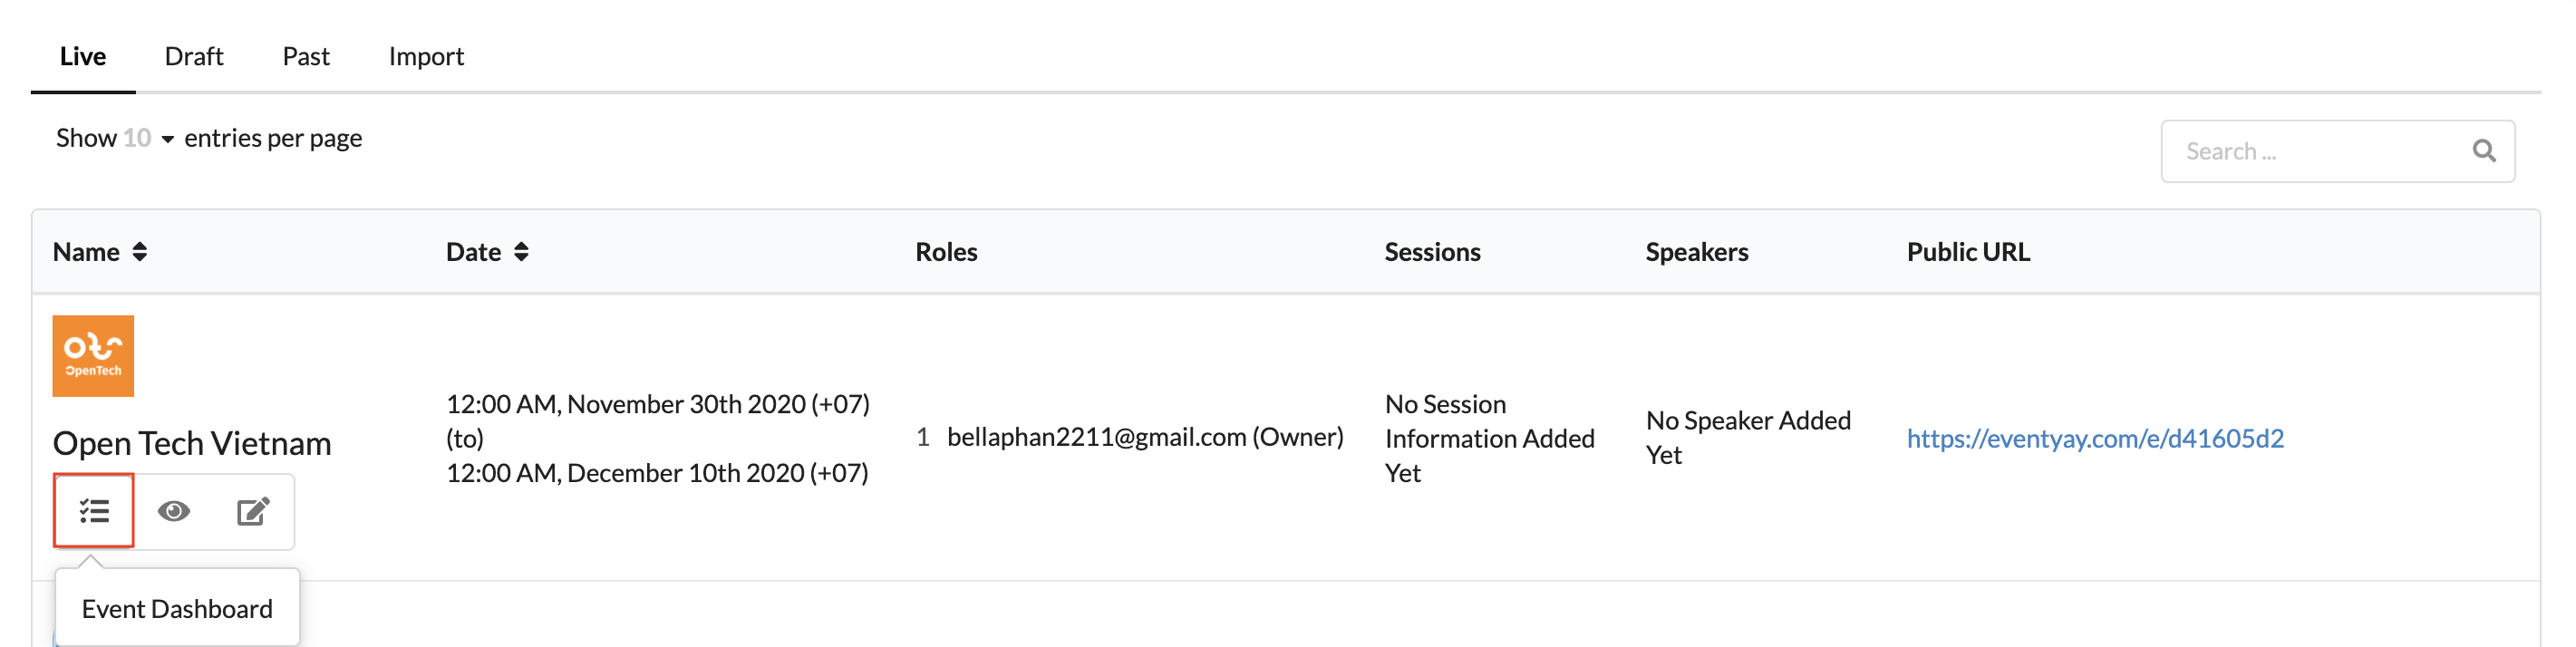Sort by Date using sort arrows

(x=521, y=252)
